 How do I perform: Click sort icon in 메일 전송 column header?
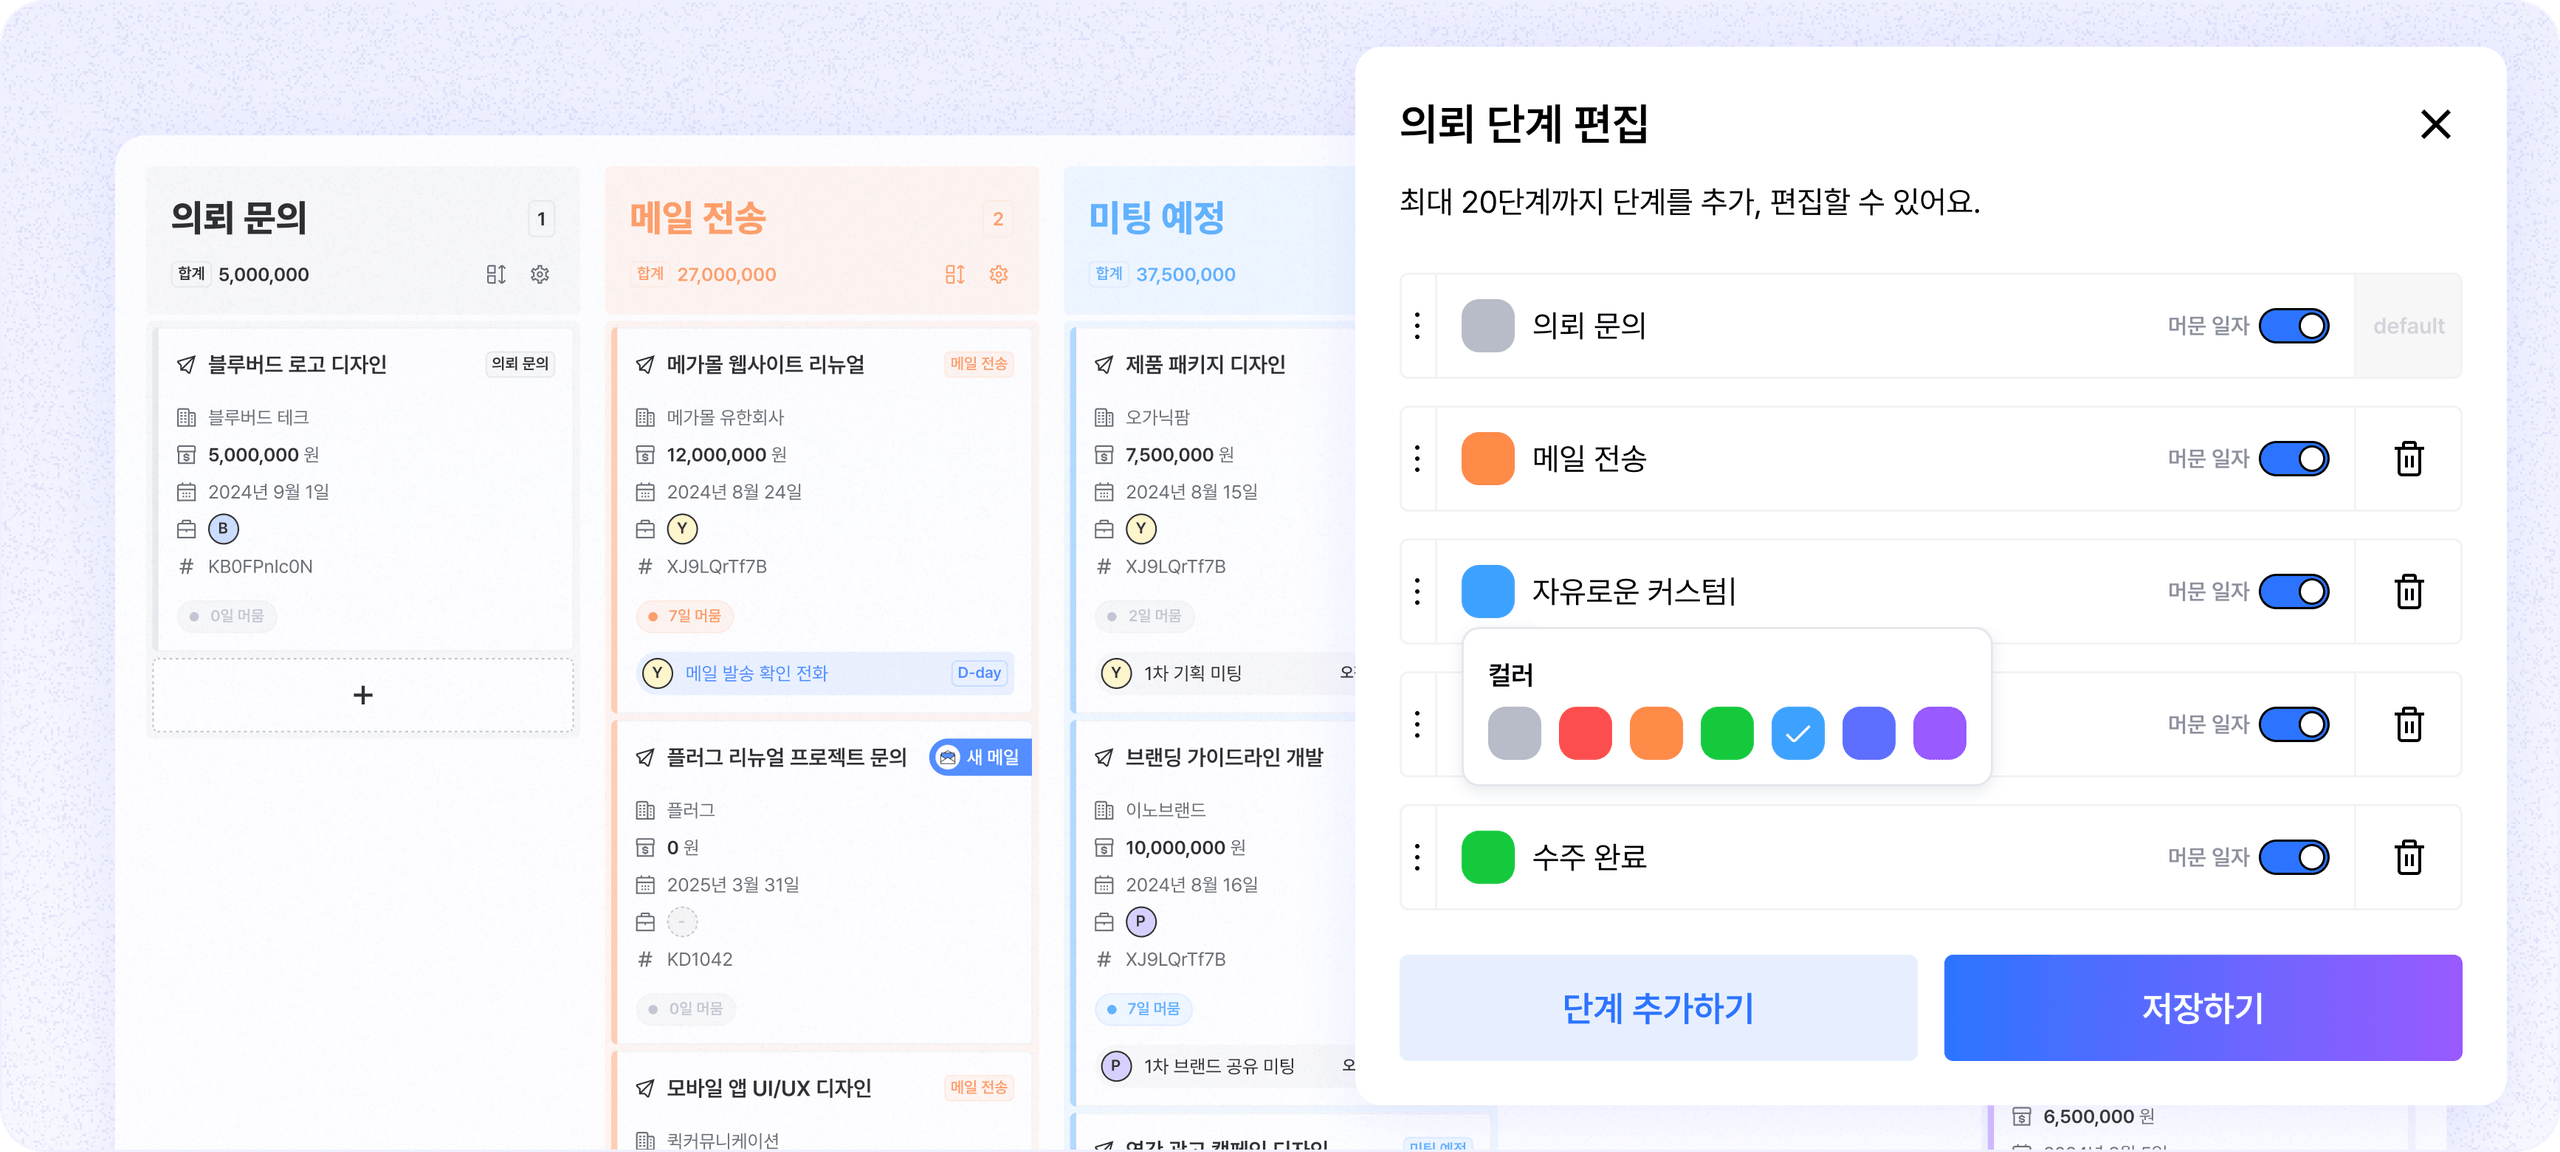click(955, 274)
